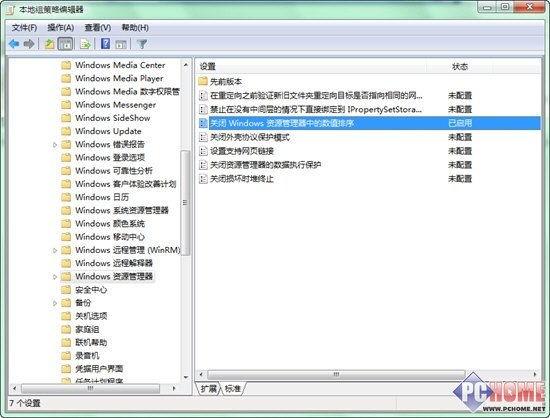Image resolution: width=550 pixels, height=418 pixels.
Task: Select 联机帮助 in the tree
Action: pos(91,342)
